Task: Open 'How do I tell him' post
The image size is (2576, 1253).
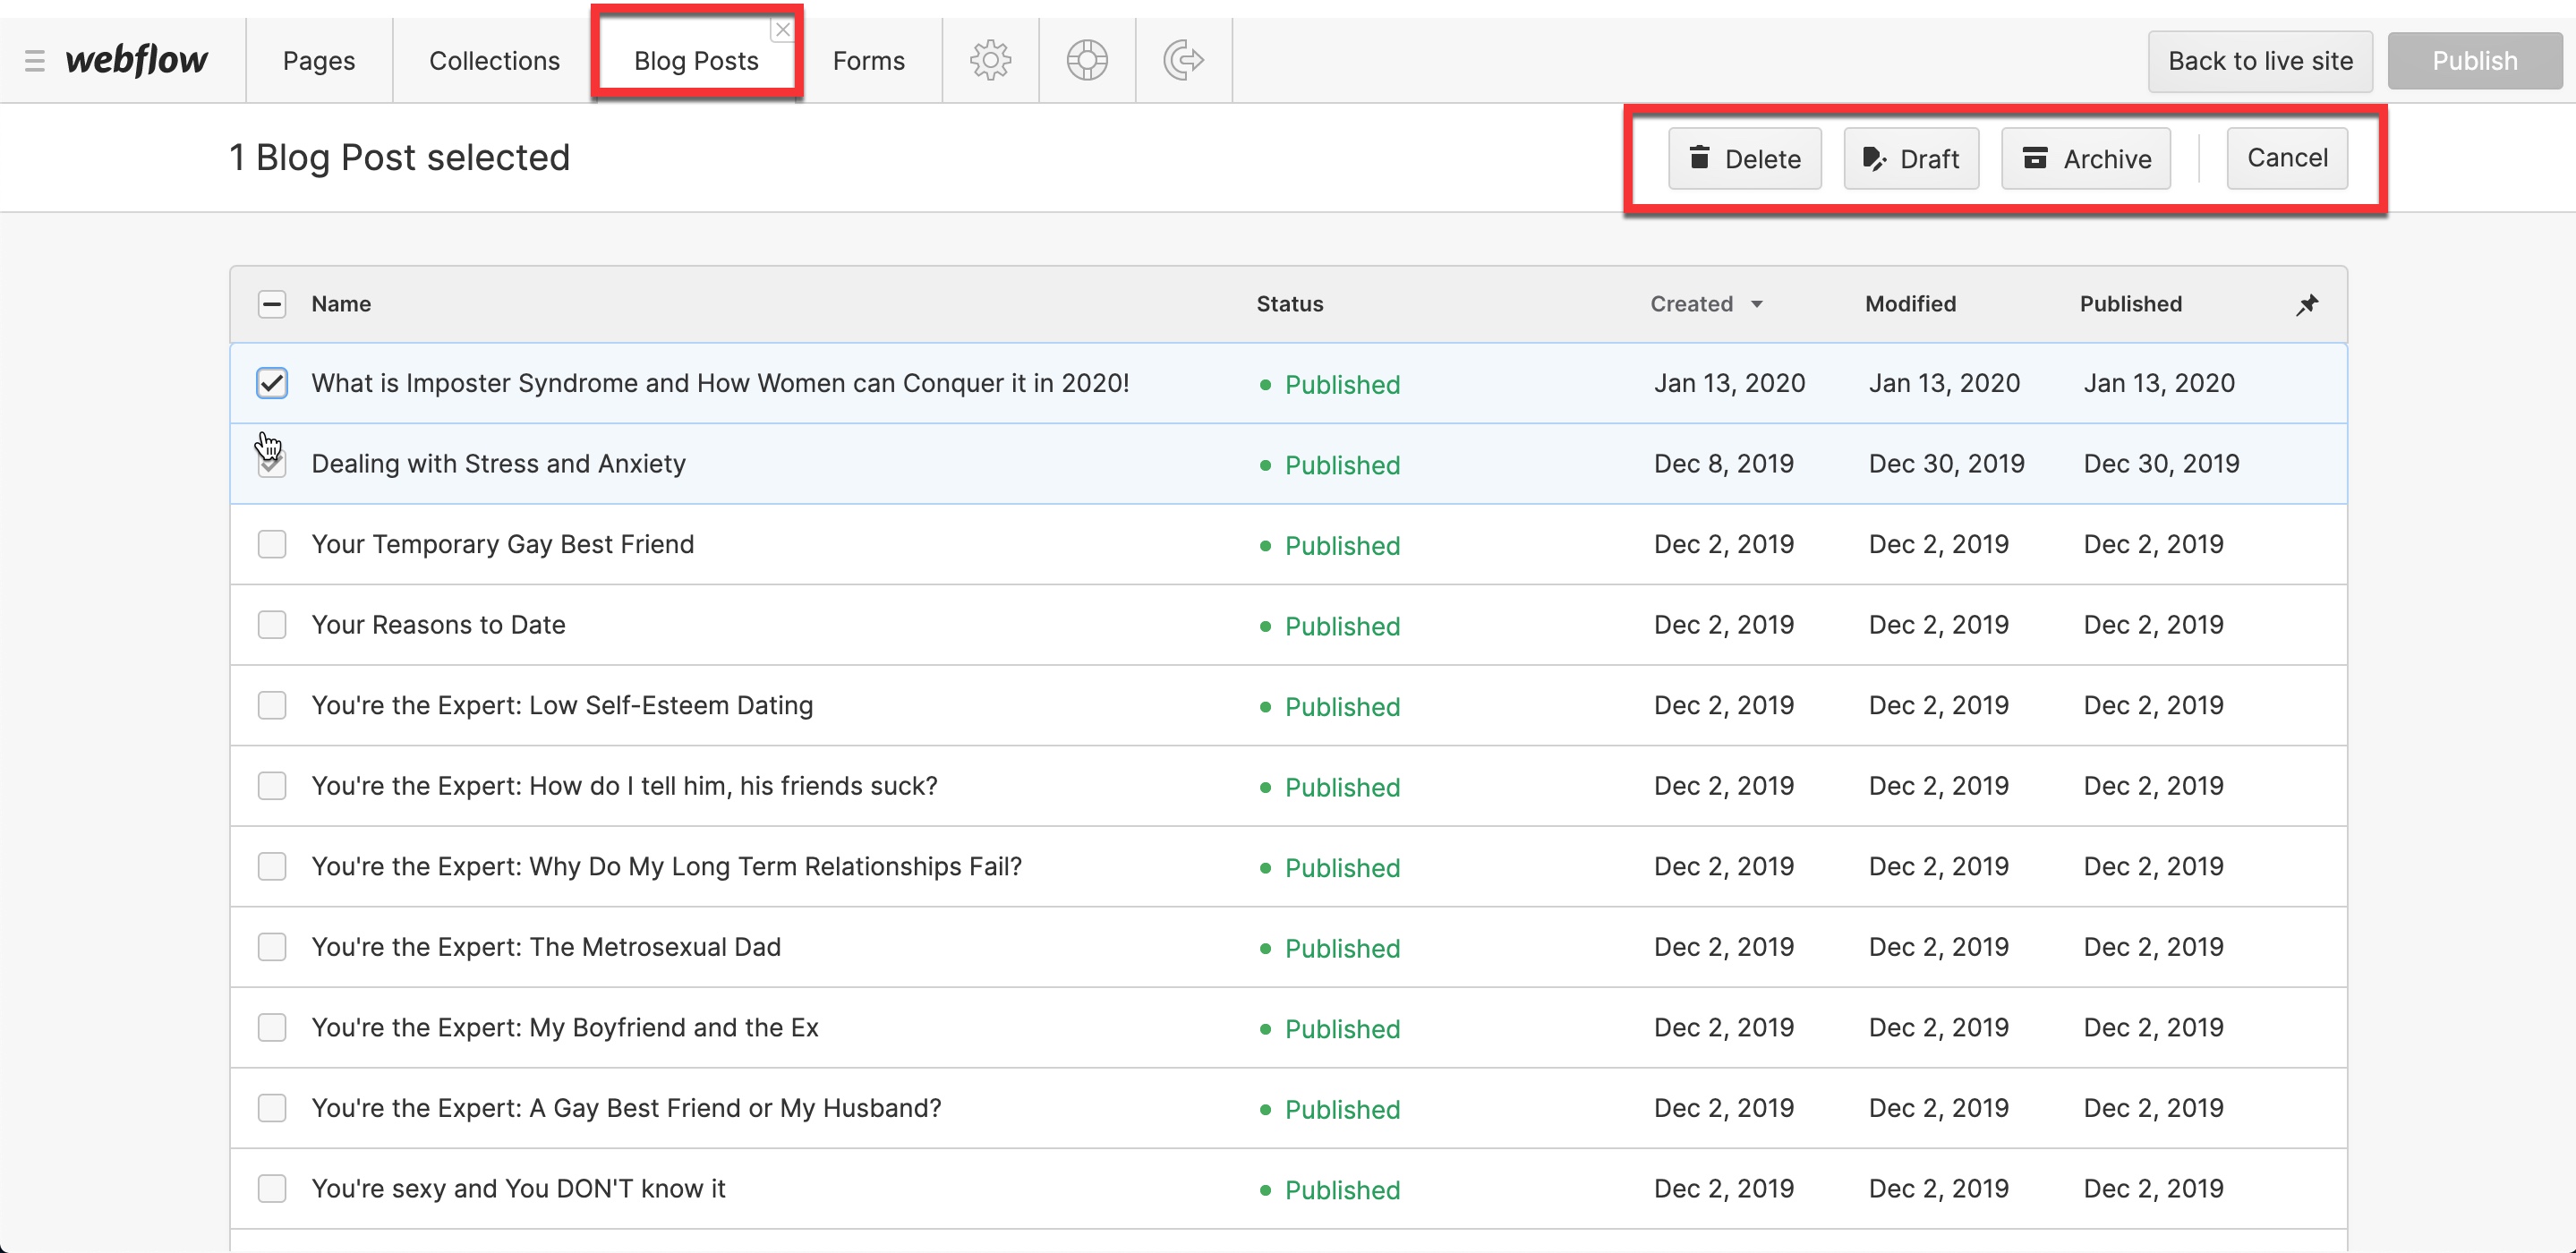Action: [x=624, y=786]
